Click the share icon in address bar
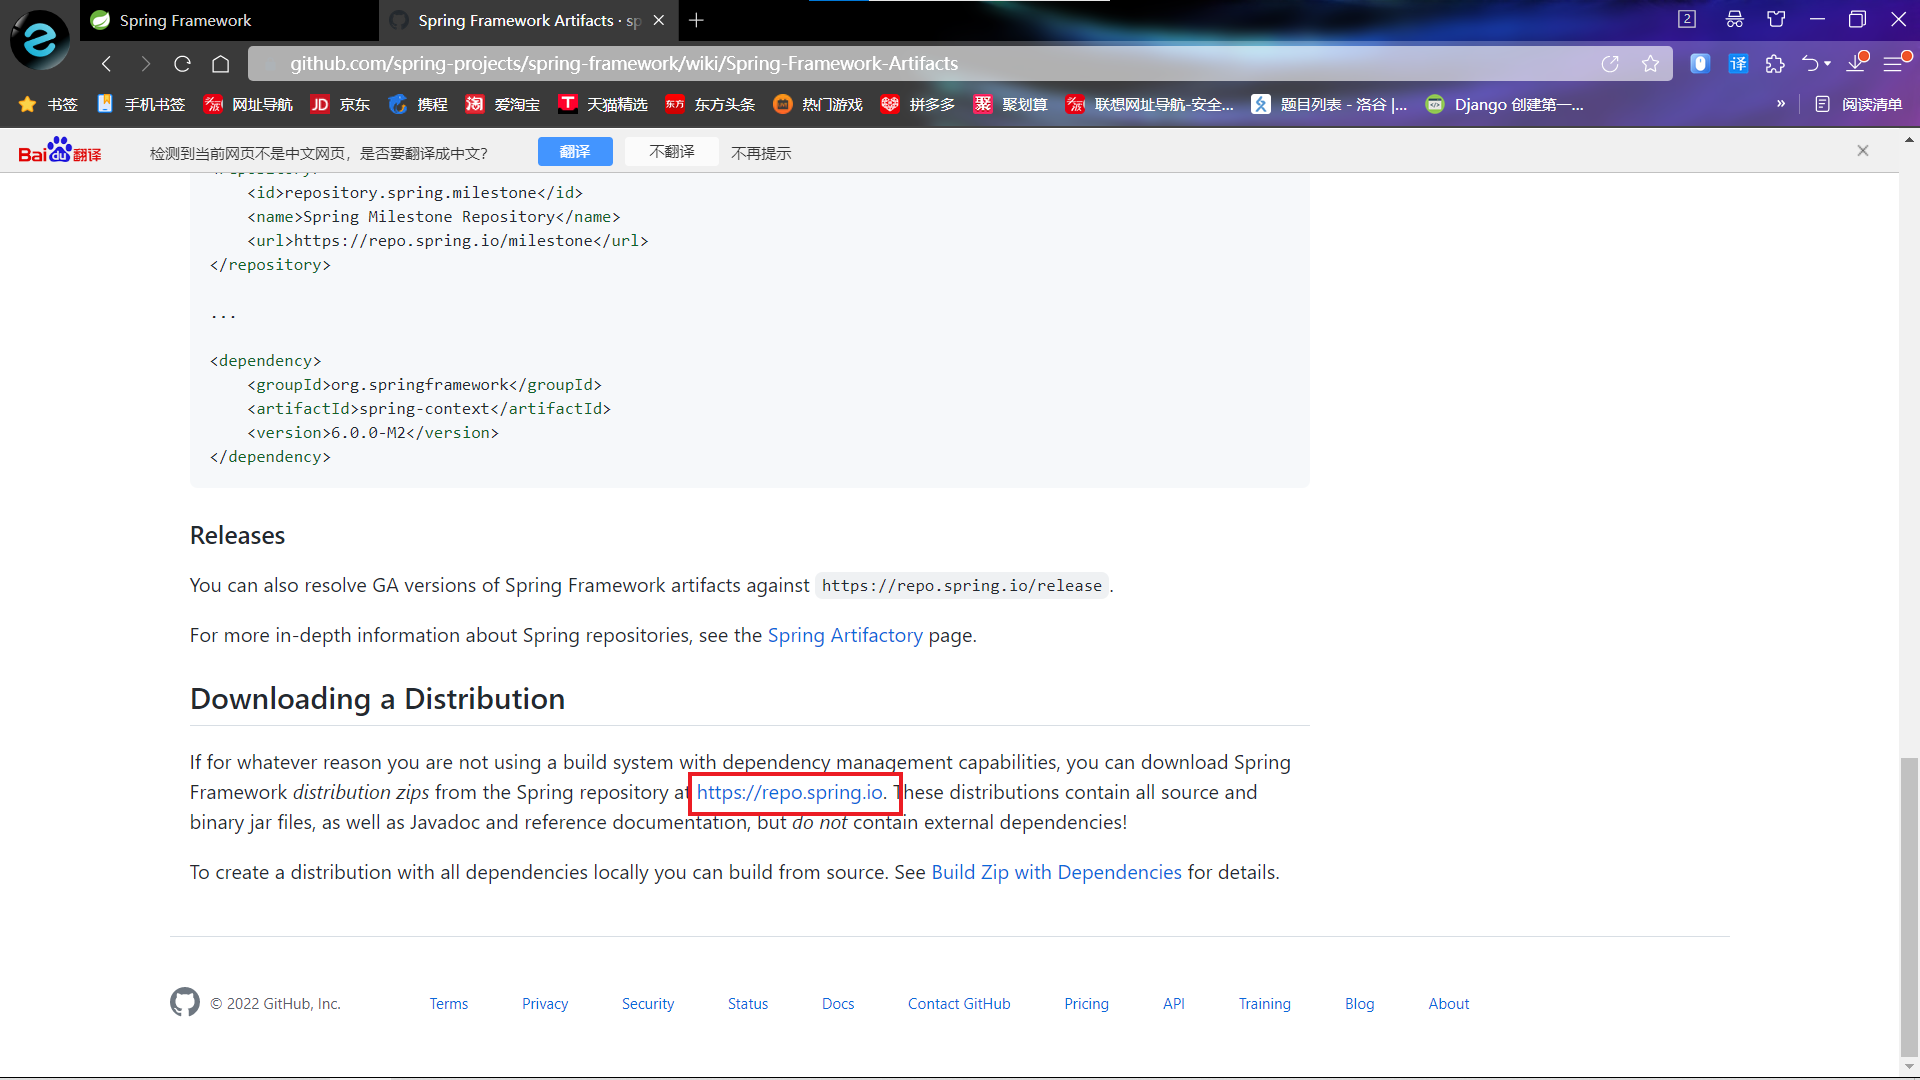The height and width of the screenshot is (1080, 1920). 1610,64
